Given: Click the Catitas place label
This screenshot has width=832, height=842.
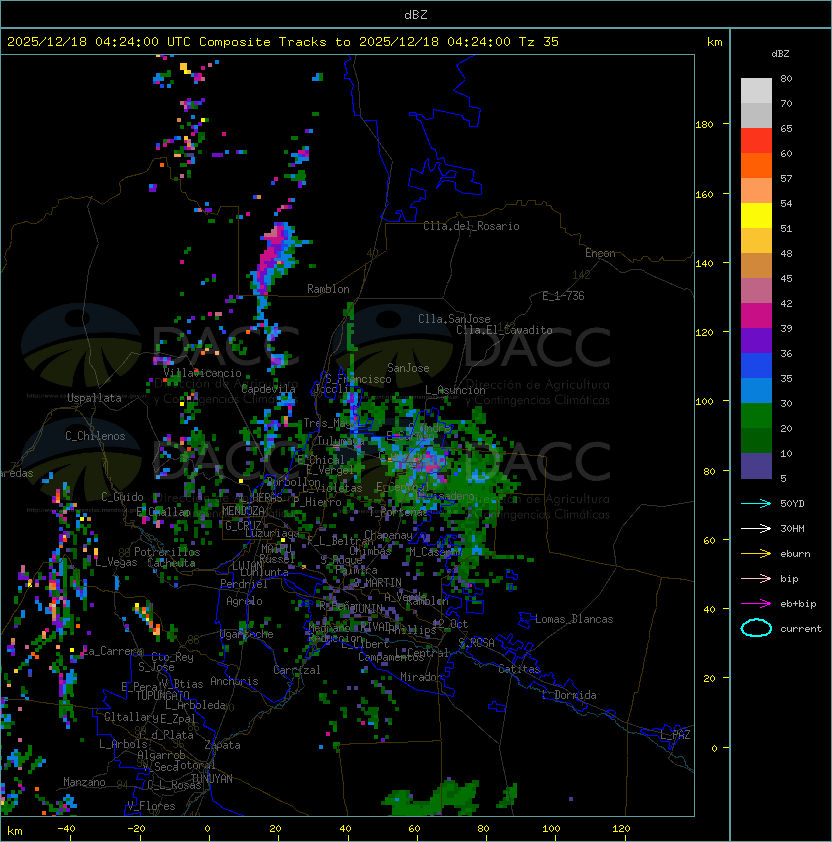Looking at the screenshot, I should click(x=519, y=669).
